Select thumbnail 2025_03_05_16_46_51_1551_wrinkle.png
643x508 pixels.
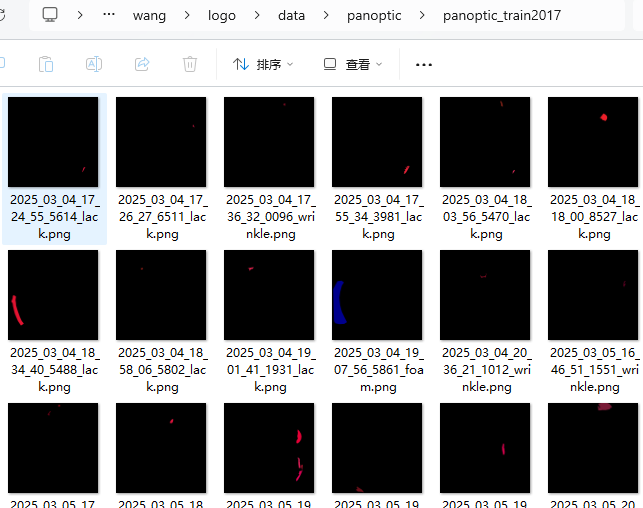593,295
